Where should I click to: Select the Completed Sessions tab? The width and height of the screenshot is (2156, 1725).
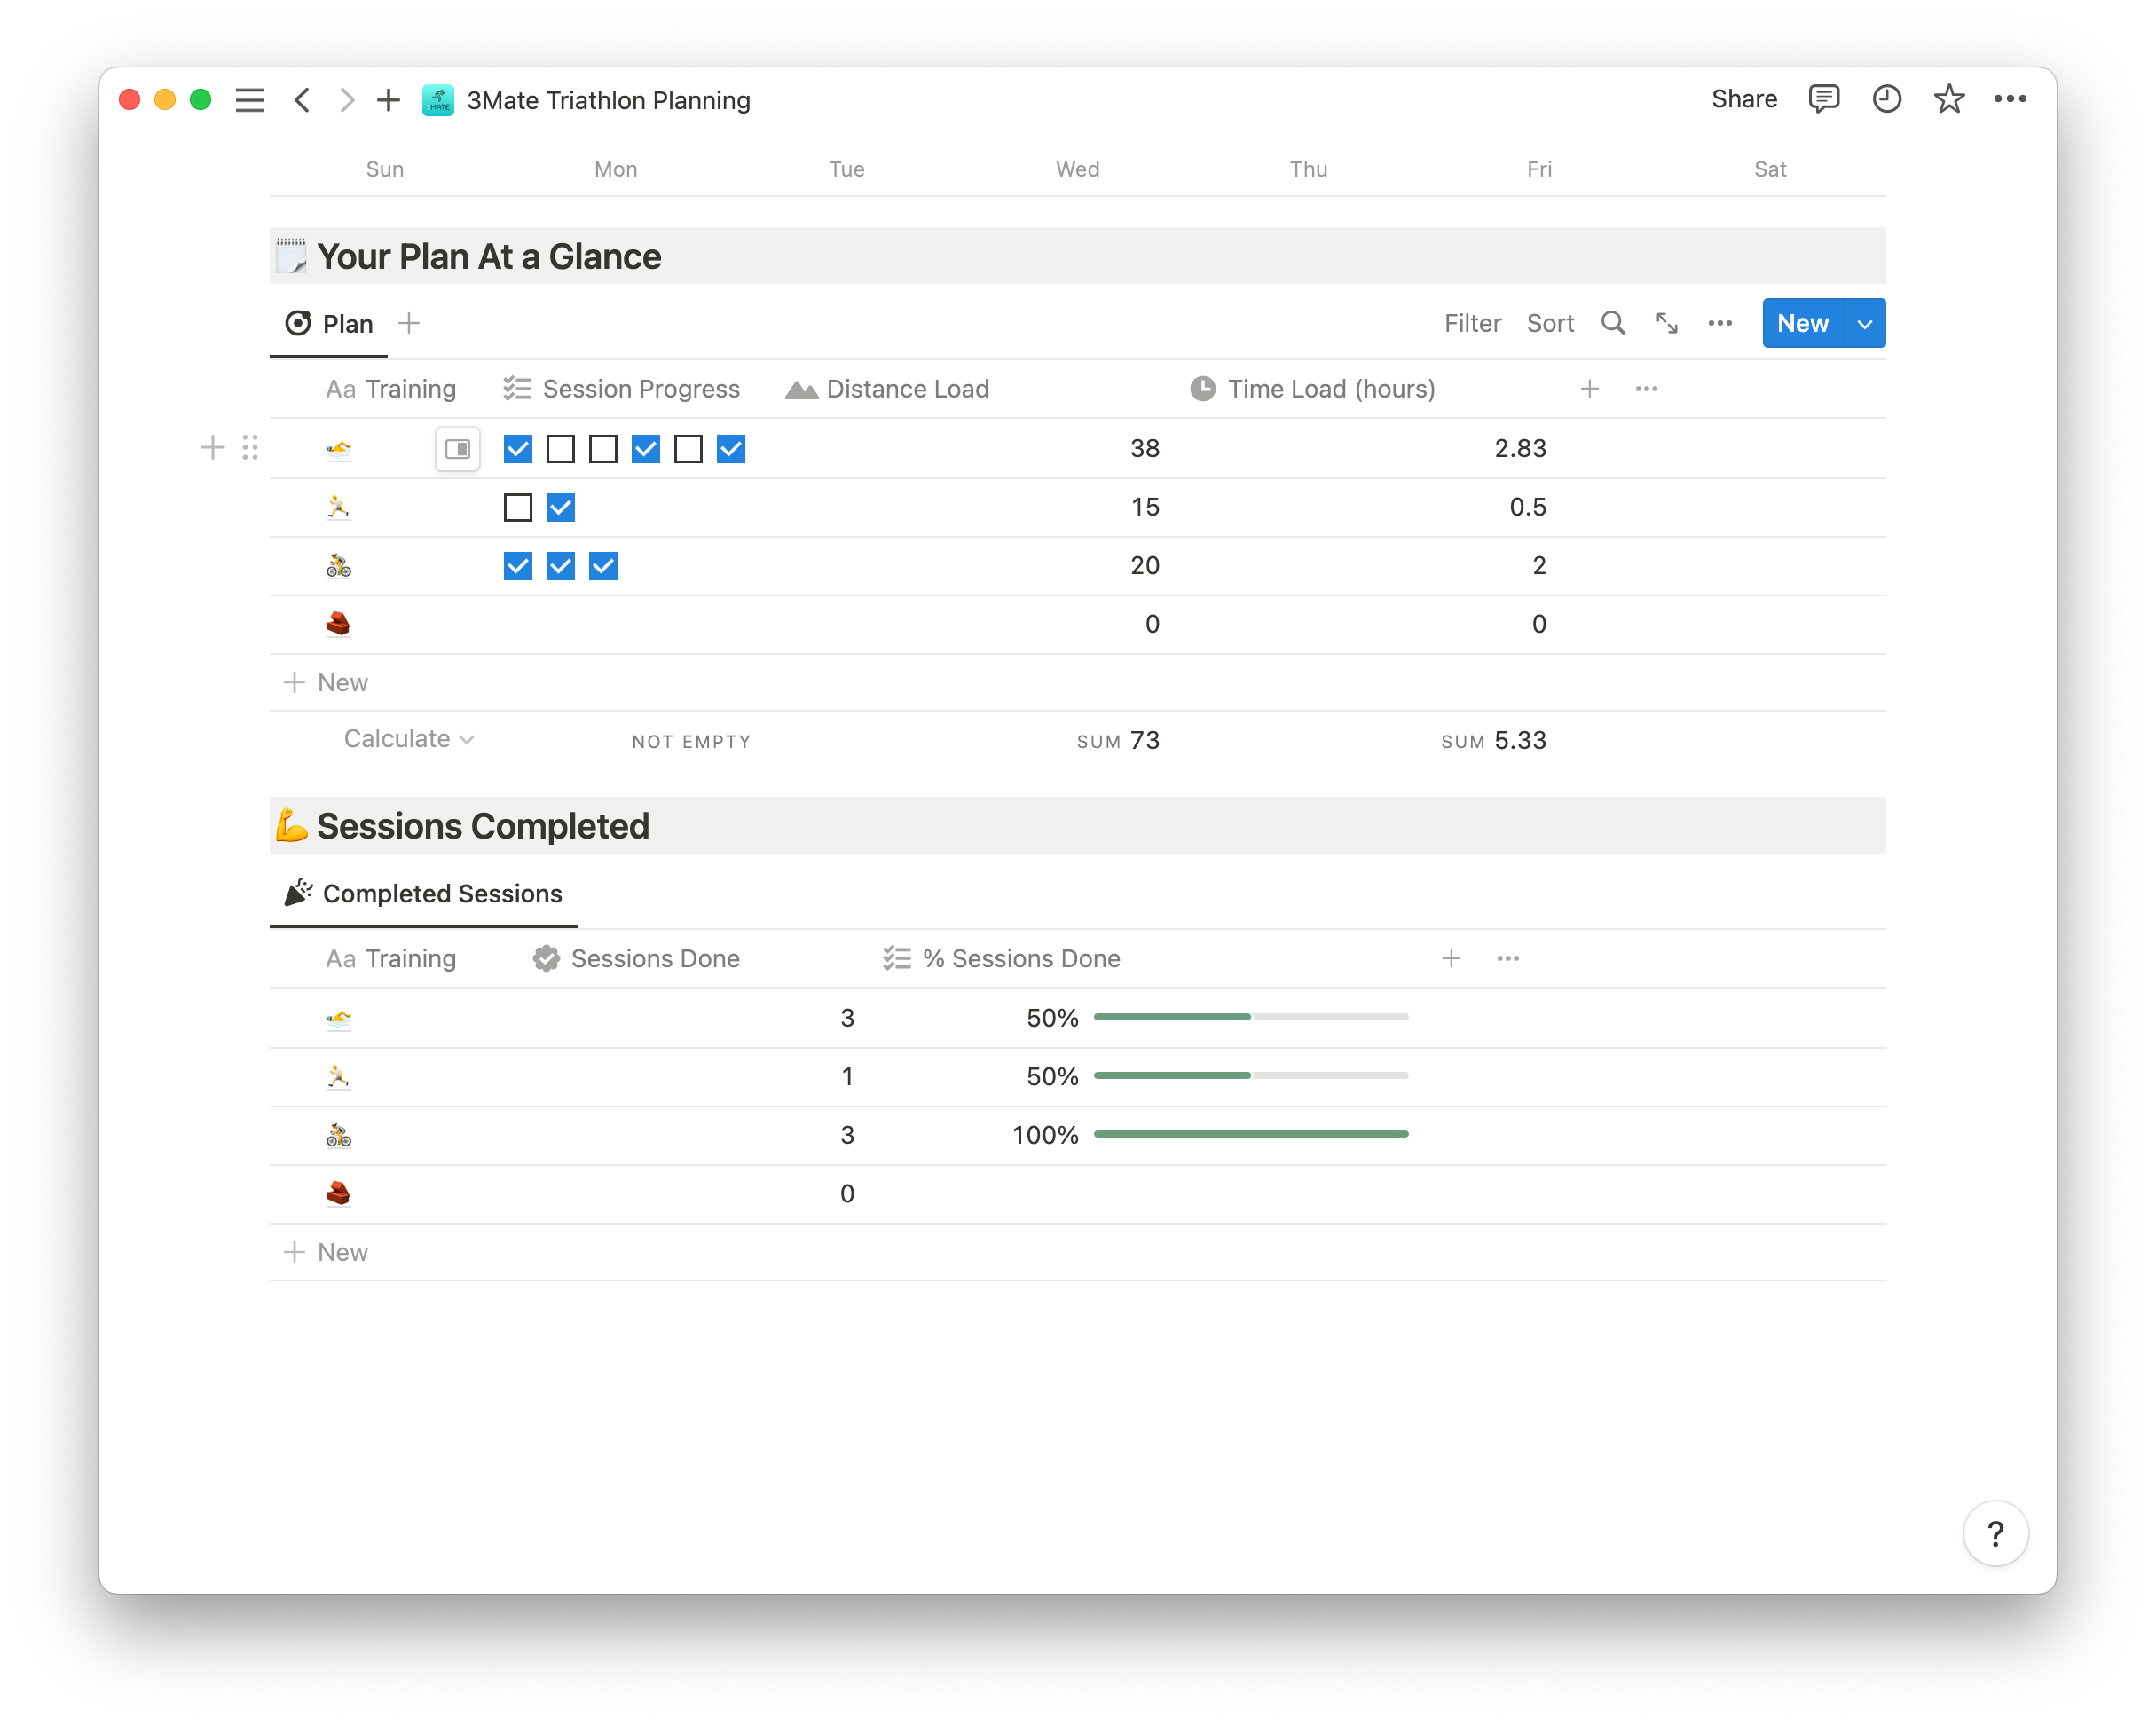click(x=423, y=893)
